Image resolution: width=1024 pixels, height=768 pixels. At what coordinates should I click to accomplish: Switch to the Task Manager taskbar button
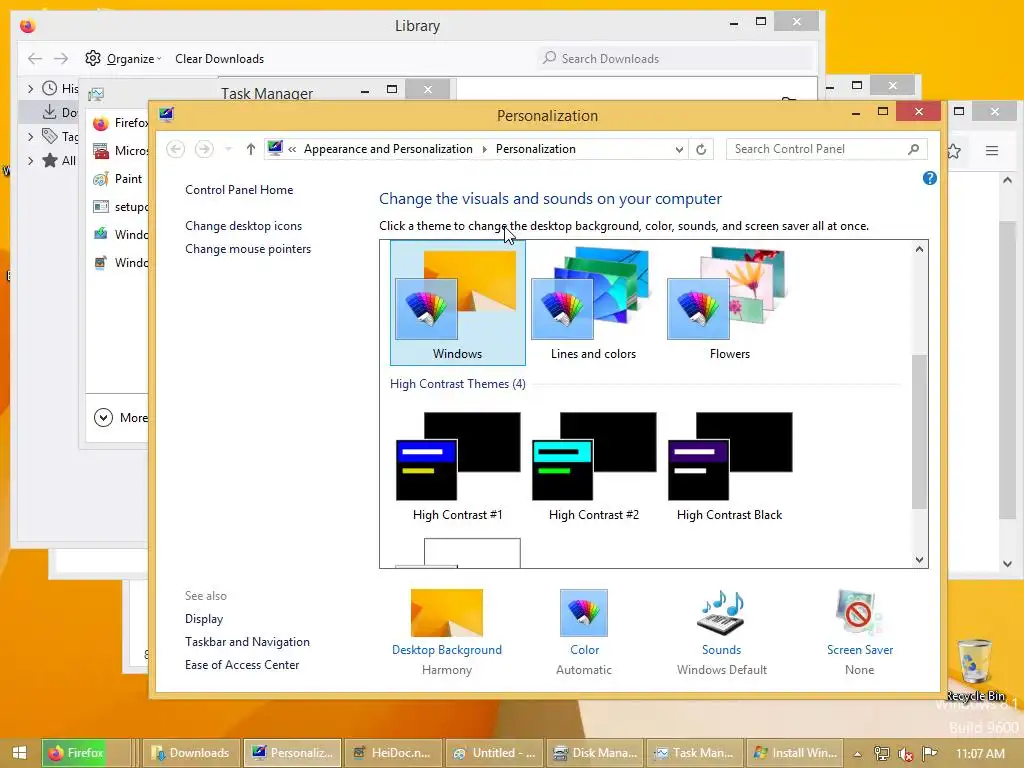coord(695,753)
